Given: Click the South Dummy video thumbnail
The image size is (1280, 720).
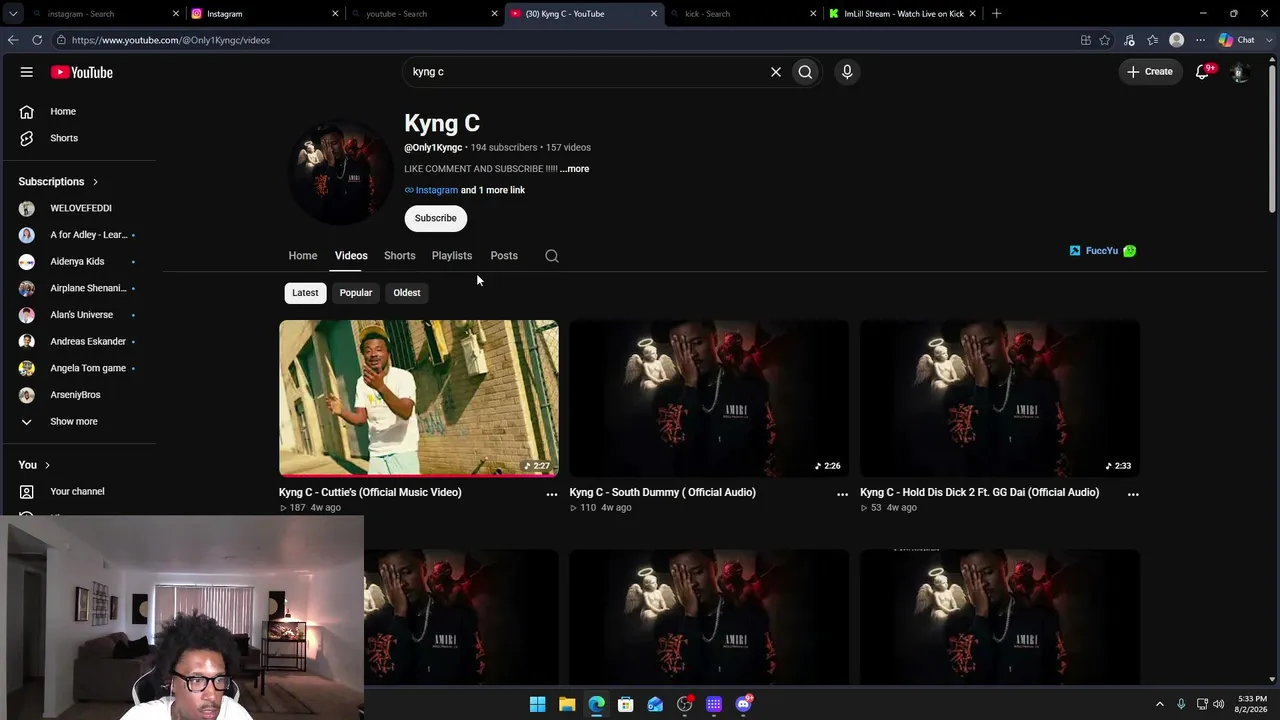Looking at the screenshot, I should pyautogui.click(x=709, y=398).
